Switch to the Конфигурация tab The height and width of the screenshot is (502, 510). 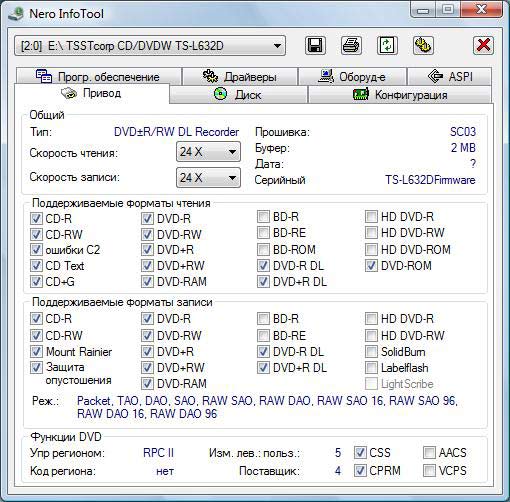click(x=400, y=95)
